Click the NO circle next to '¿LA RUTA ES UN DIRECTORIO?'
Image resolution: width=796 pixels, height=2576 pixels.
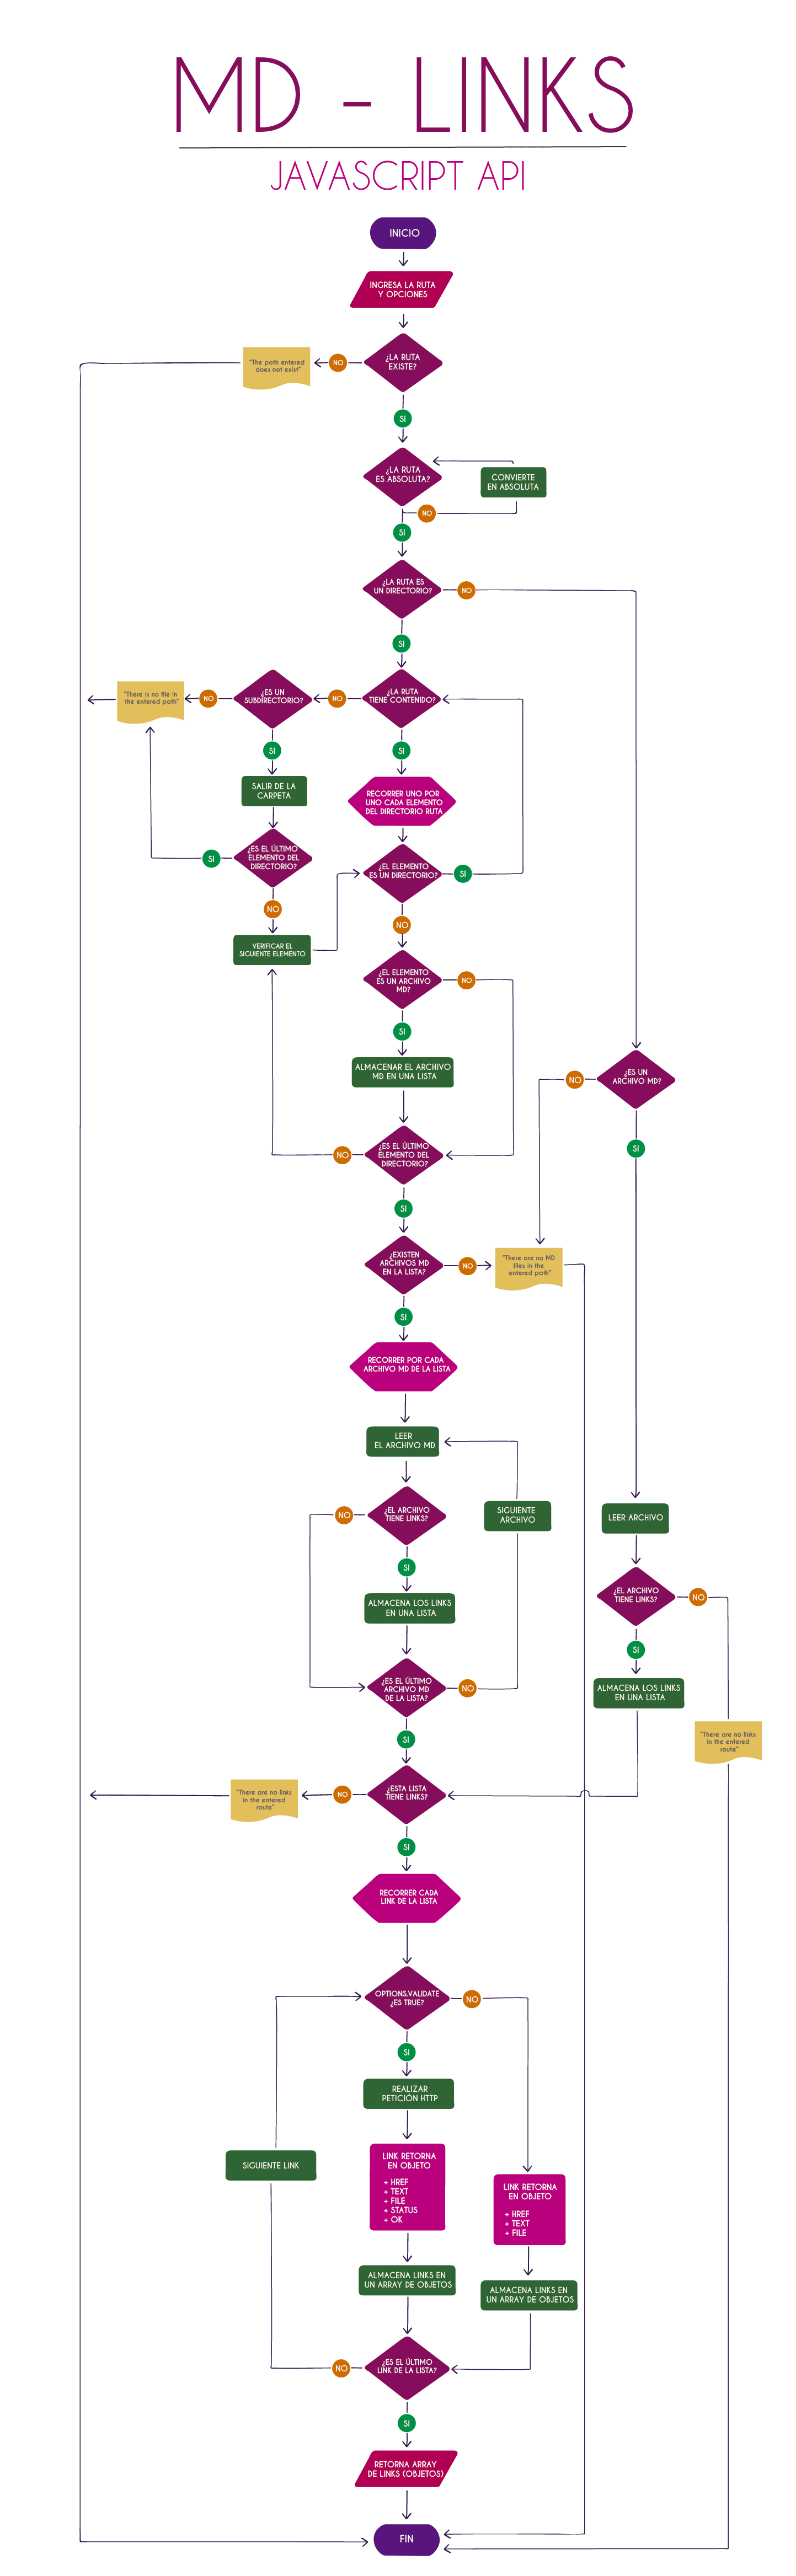coord(466,590)
